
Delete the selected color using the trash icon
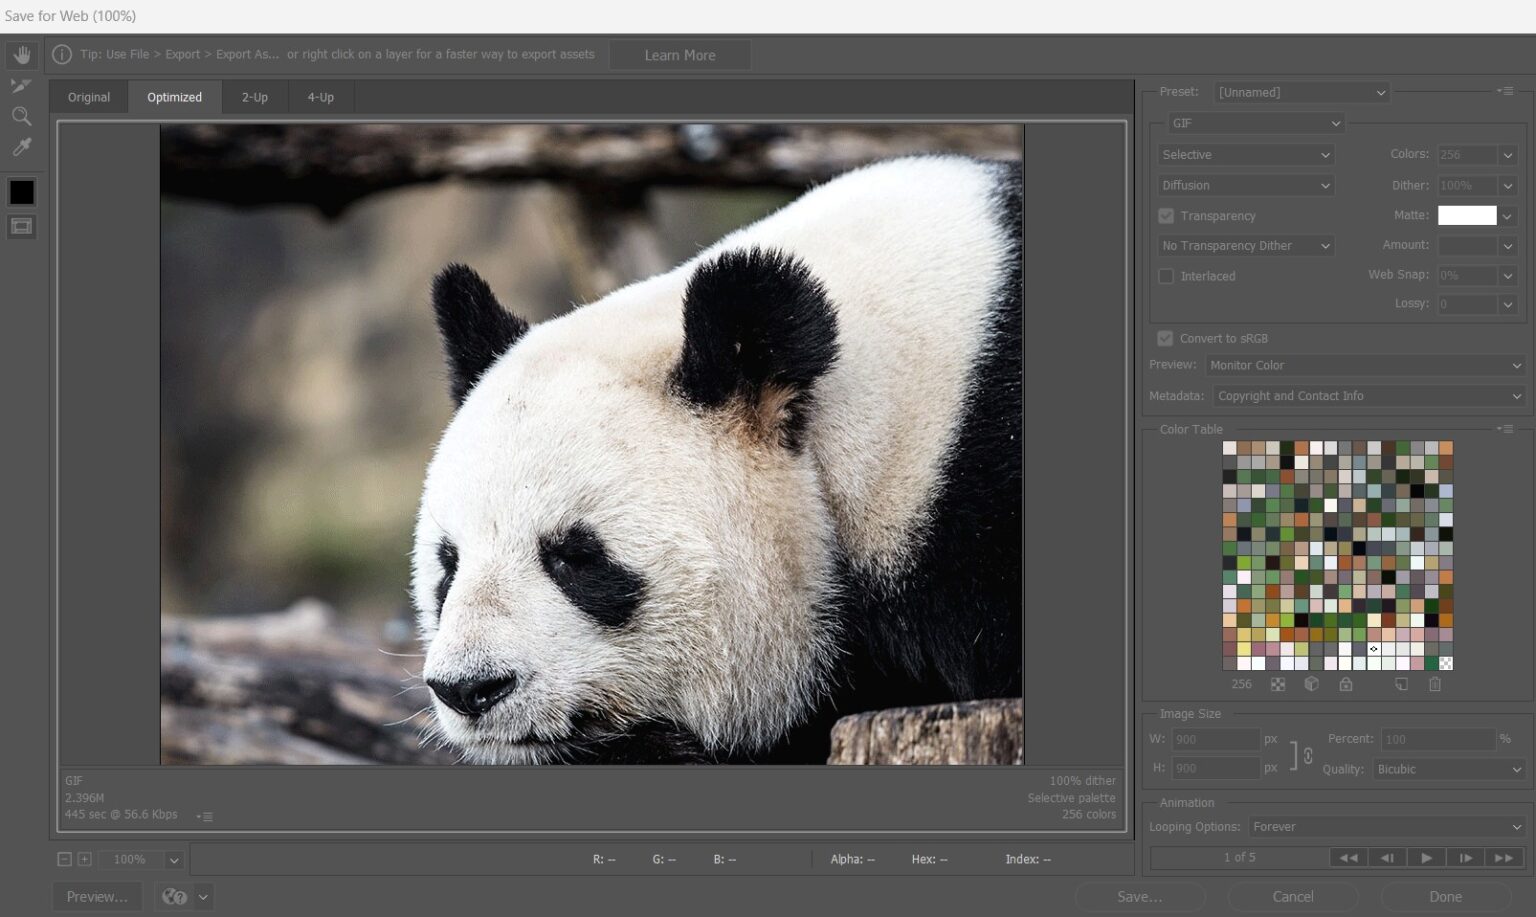(1435, 684)
